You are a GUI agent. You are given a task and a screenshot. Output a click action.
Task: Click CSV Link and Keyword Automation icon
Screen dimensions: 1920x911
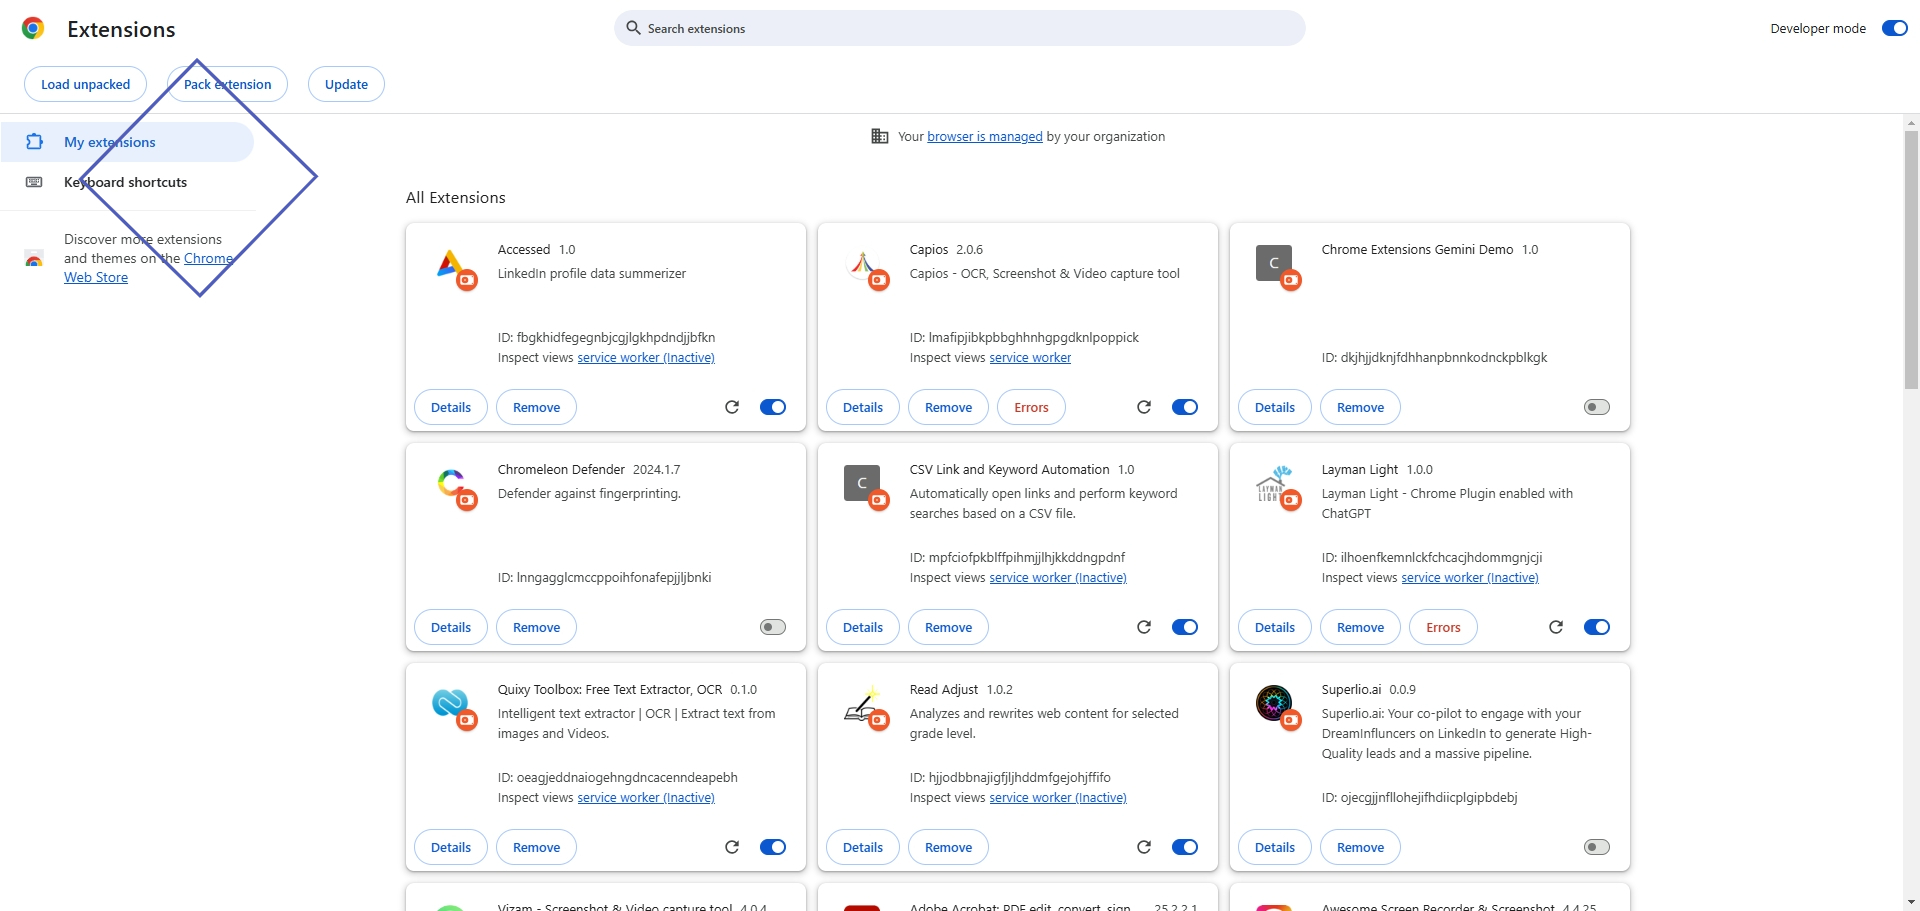[x=866, y=488]
